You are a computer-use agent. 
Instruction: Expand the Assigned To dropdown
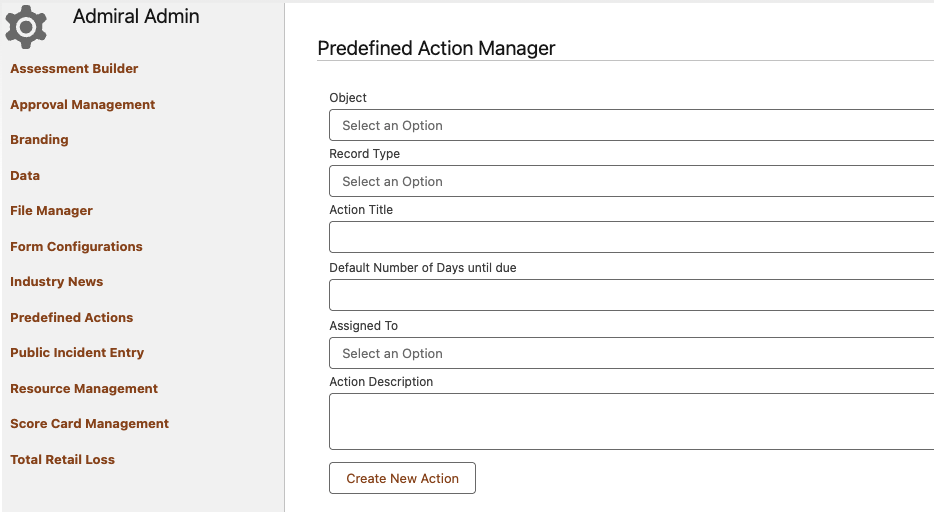pos(631,354)
